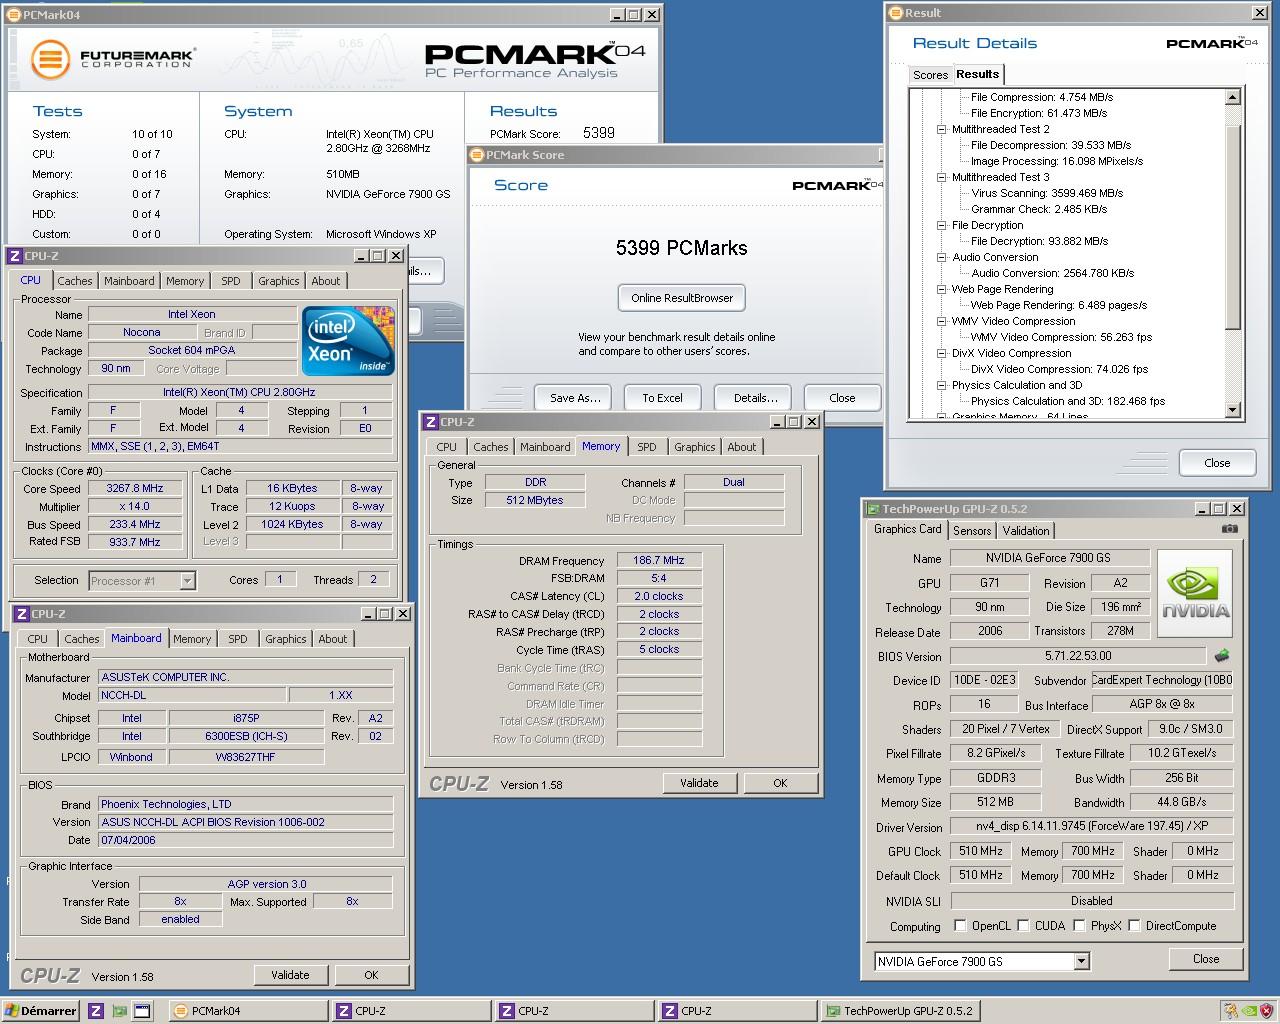This screenshot has width=1280, height=1024.
Task: Switch to the Scores tab in Result window
Action: pos(930,75)
